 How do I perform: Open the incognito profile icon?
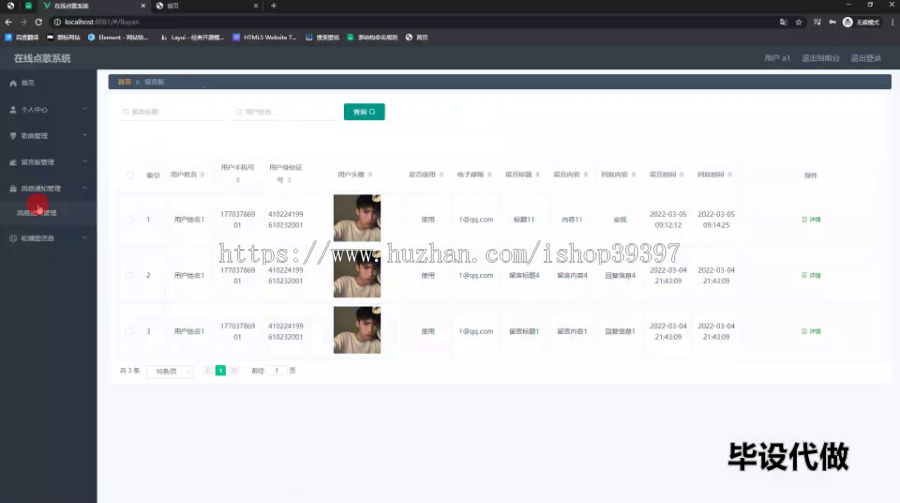click(x=848, y=22)
